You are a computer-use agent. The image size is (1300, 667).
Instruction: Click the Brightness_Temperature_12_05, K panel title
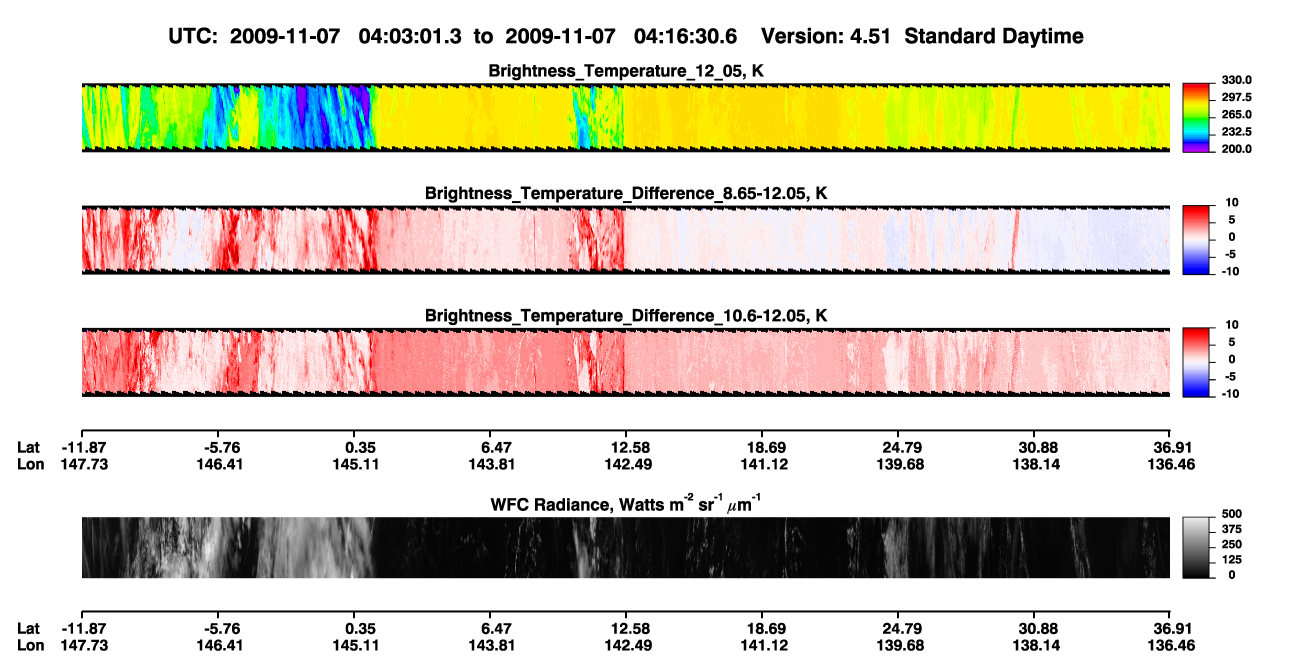[626, 71]
